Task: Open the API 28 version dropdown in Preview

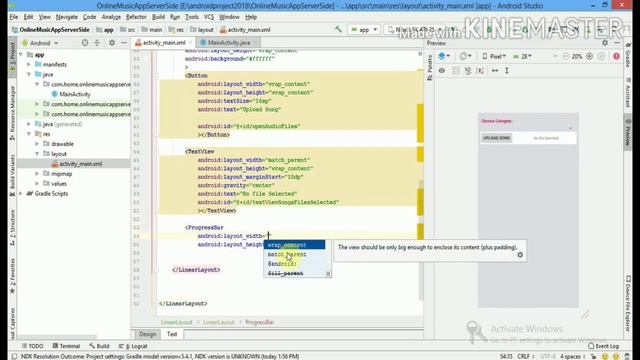Action: (522, 56)
